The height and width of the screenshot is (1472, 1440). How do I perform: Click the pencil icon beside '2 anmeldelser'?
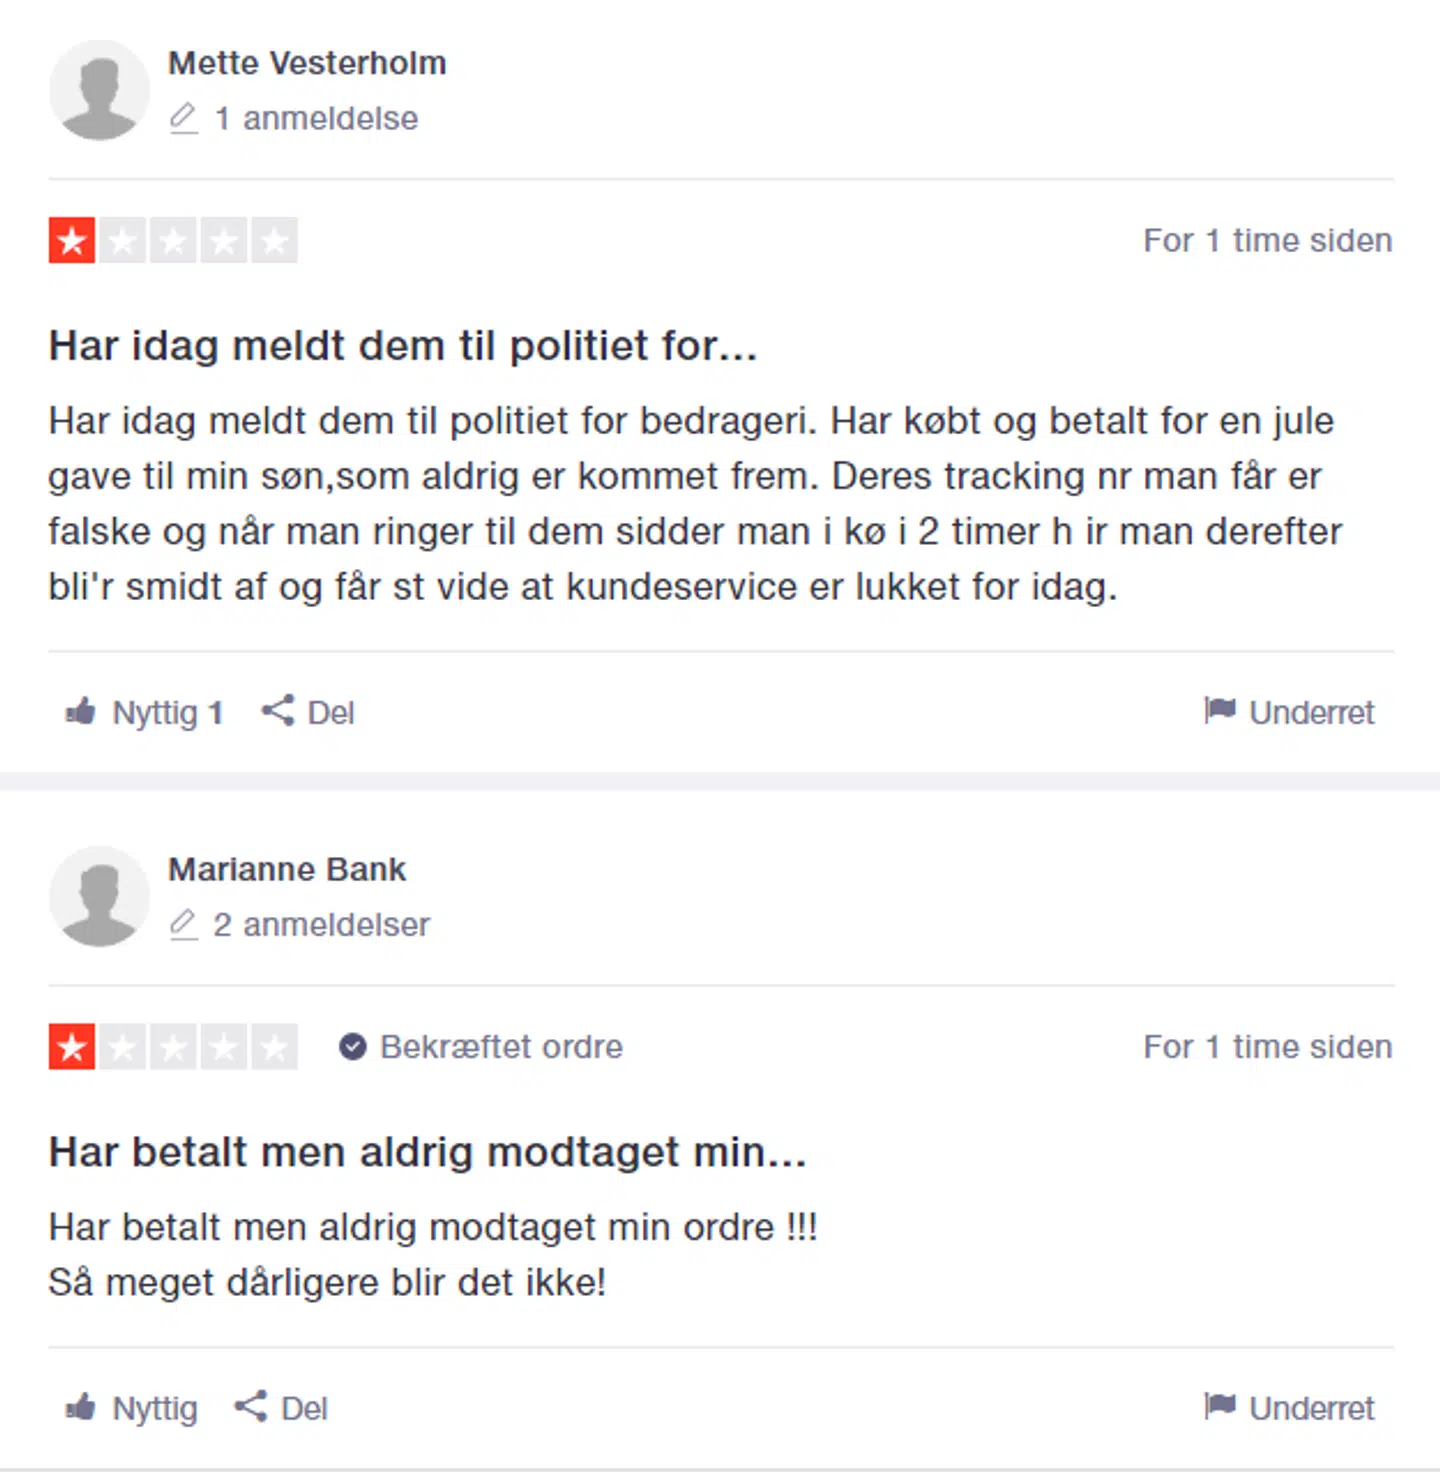coord(183,924)
